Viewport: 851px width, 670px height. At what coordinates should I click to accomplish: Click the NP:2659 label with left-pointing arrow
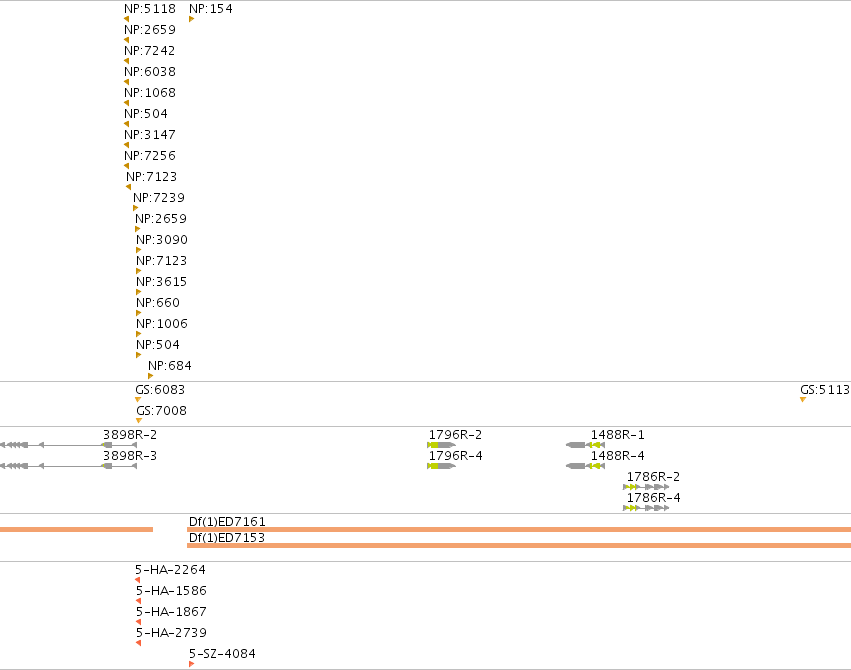[150, 30]
